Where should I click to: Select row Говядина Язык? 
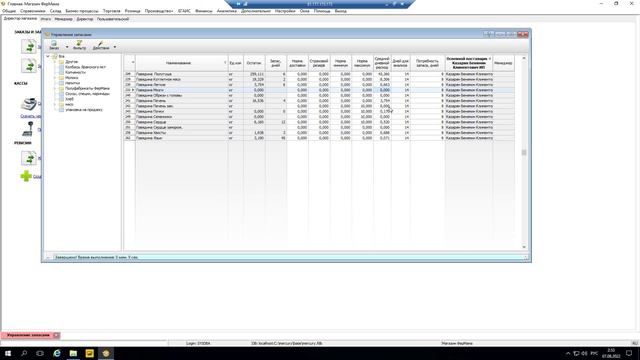(319, 138)
